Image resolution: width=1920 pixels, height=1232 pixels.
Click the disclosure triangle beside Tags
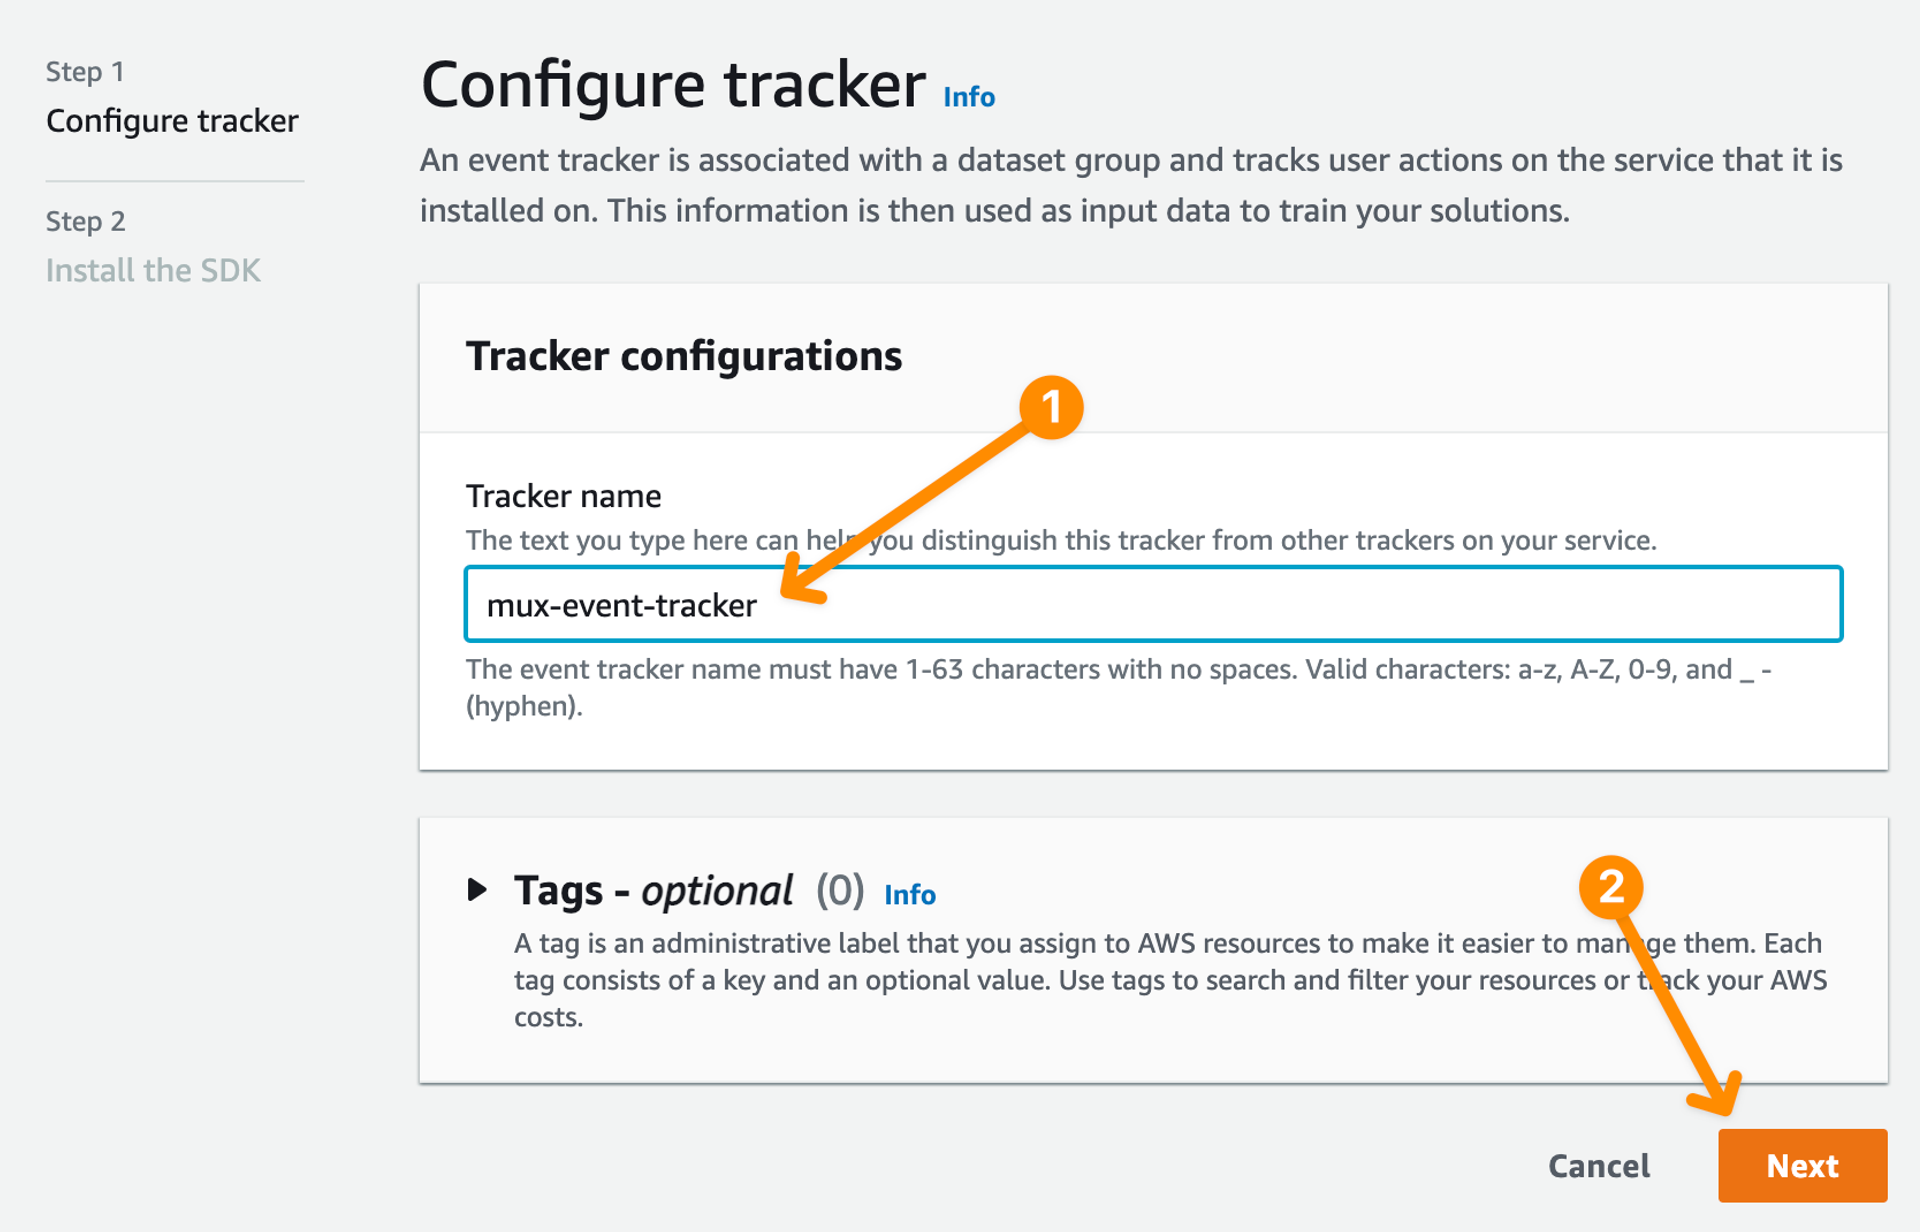tap(477, 891)
